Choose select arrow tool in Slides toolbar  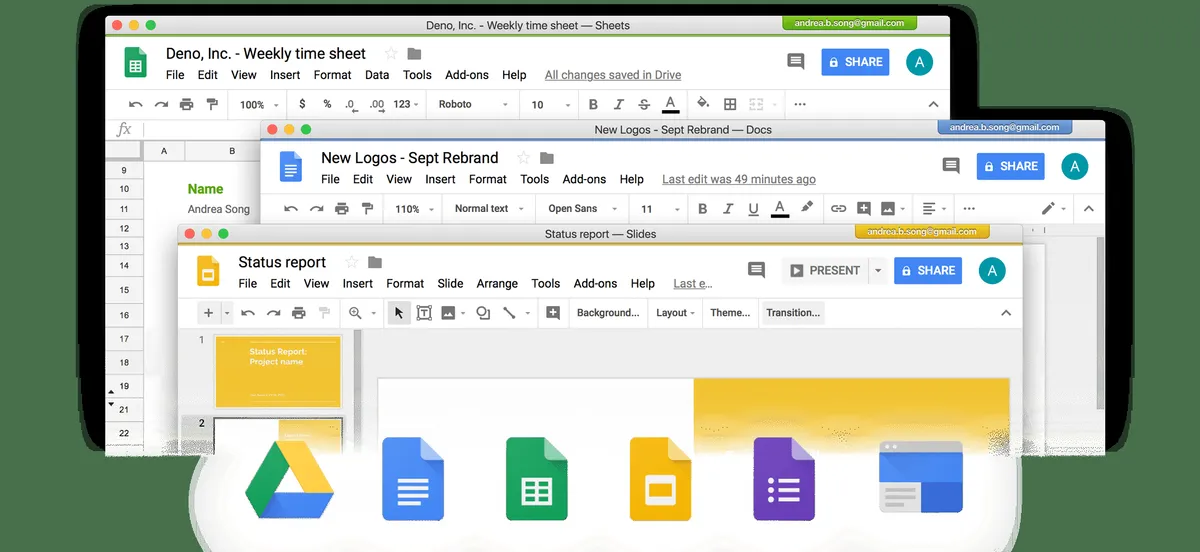tap(398, 313)
